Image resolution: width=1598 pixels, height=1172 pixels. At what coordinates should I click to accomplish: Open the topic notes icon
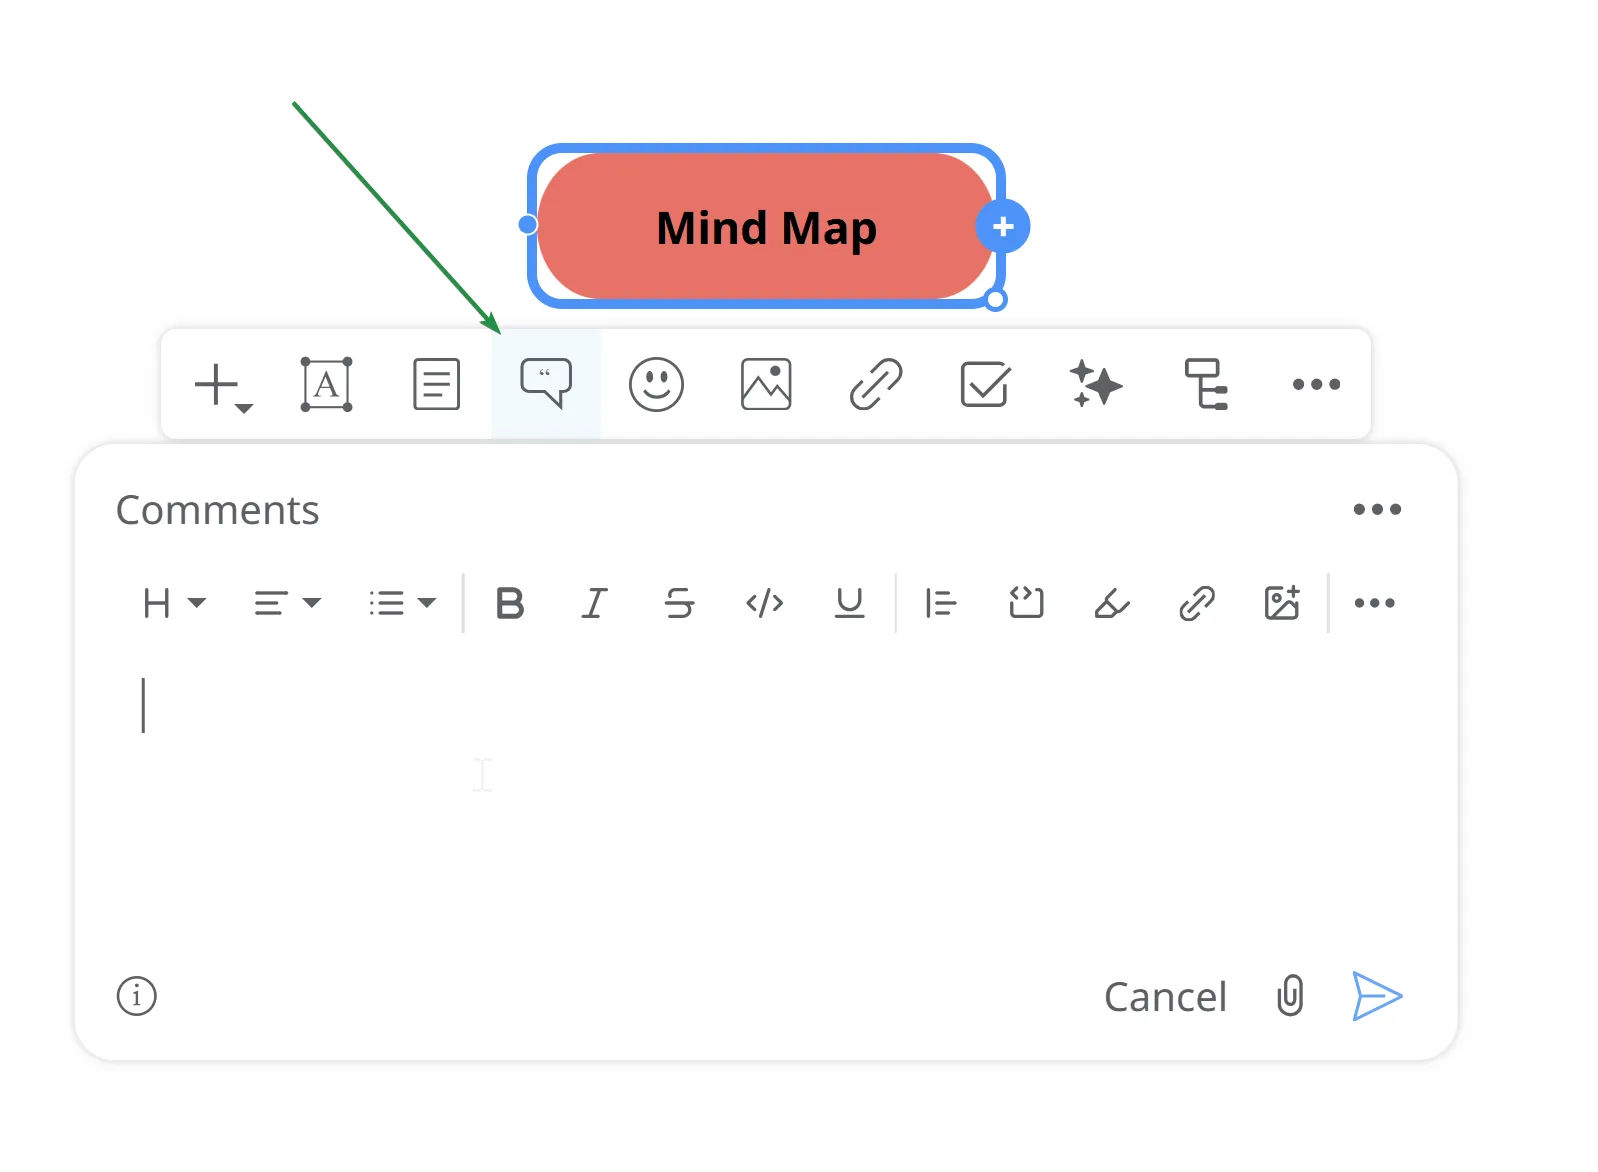coord(437,384)
